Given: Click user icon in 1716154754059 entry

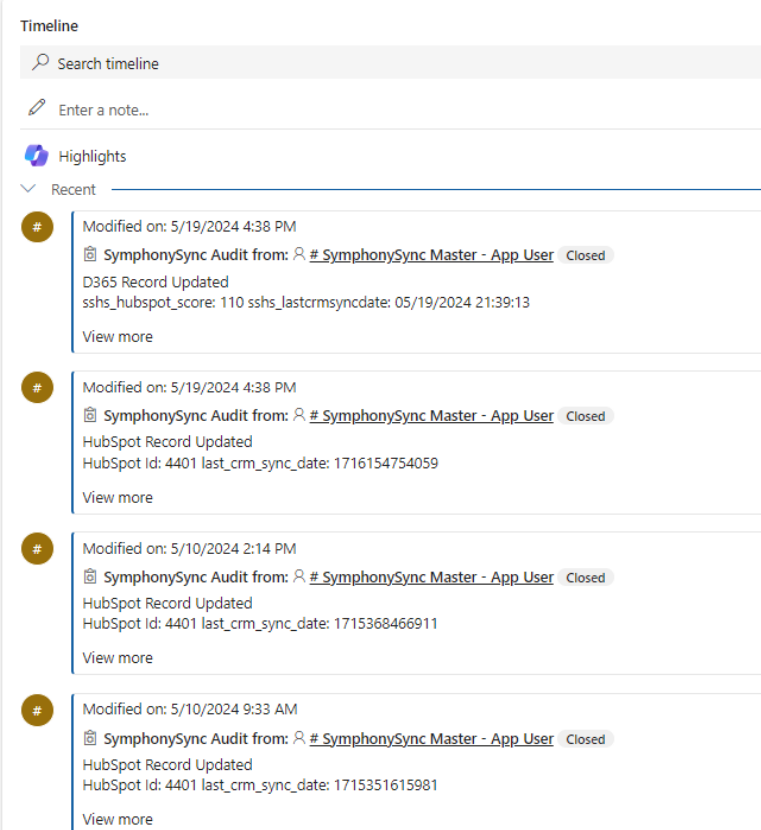Looking at the screenshot, I should click(299, 414).
